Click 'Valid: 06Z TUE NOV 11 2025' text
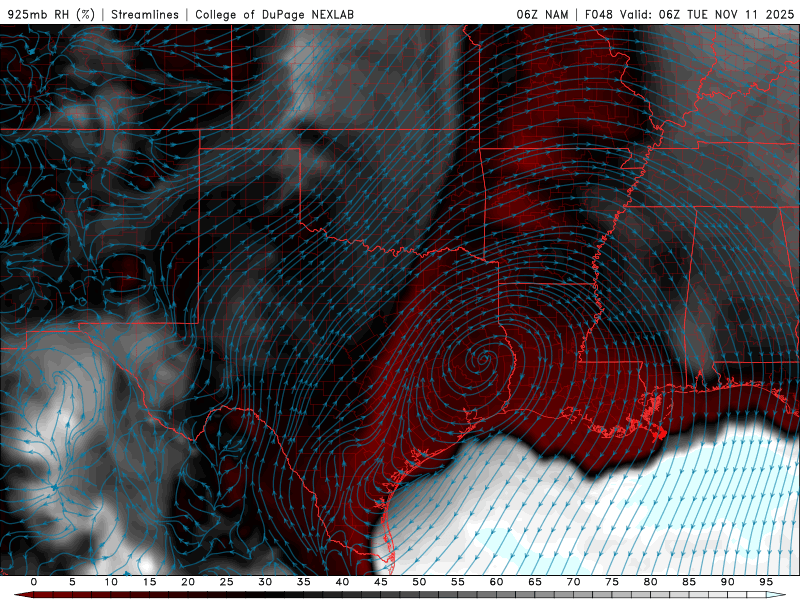 pyautogui.click(x=707, y=14)
